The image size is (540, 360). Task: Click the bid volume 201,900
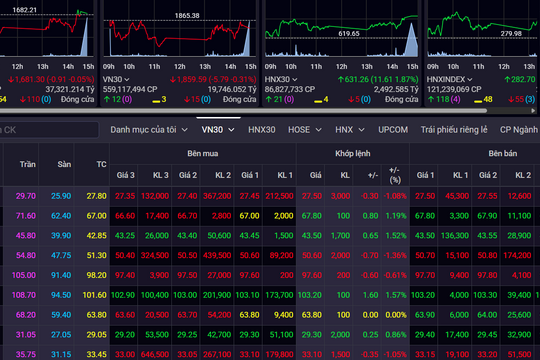coord(217,295)
